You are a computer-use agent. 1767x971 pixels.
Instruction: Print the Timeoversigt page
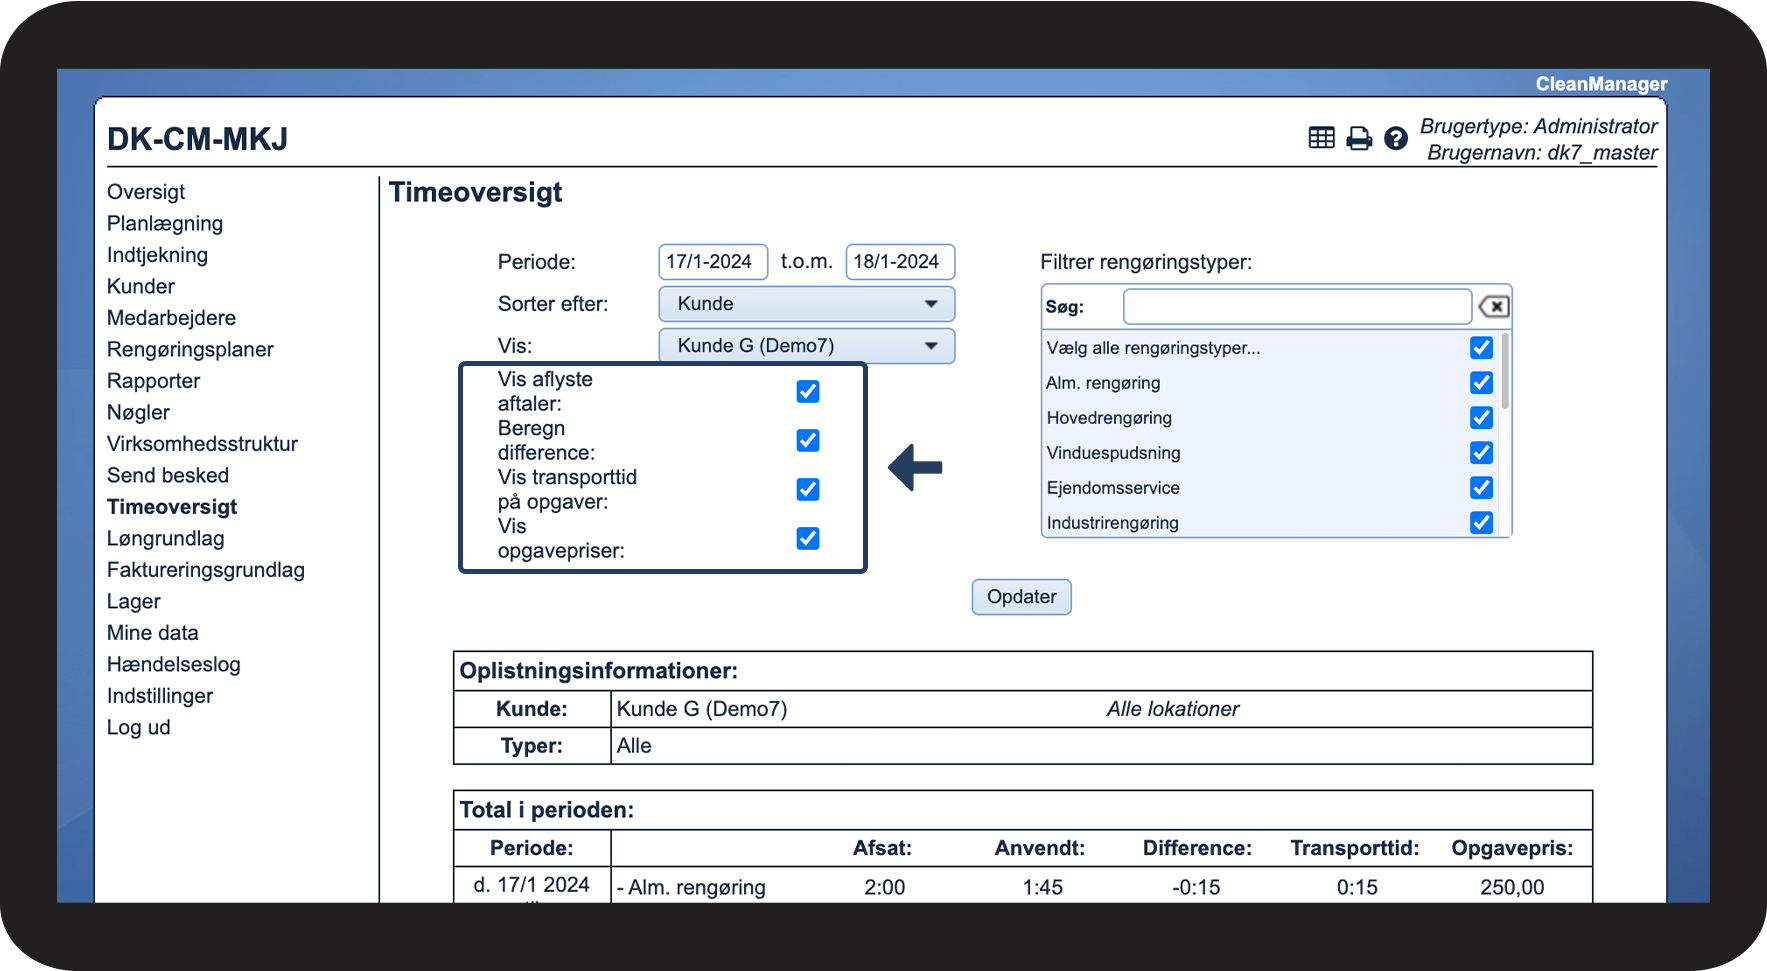1359,138
